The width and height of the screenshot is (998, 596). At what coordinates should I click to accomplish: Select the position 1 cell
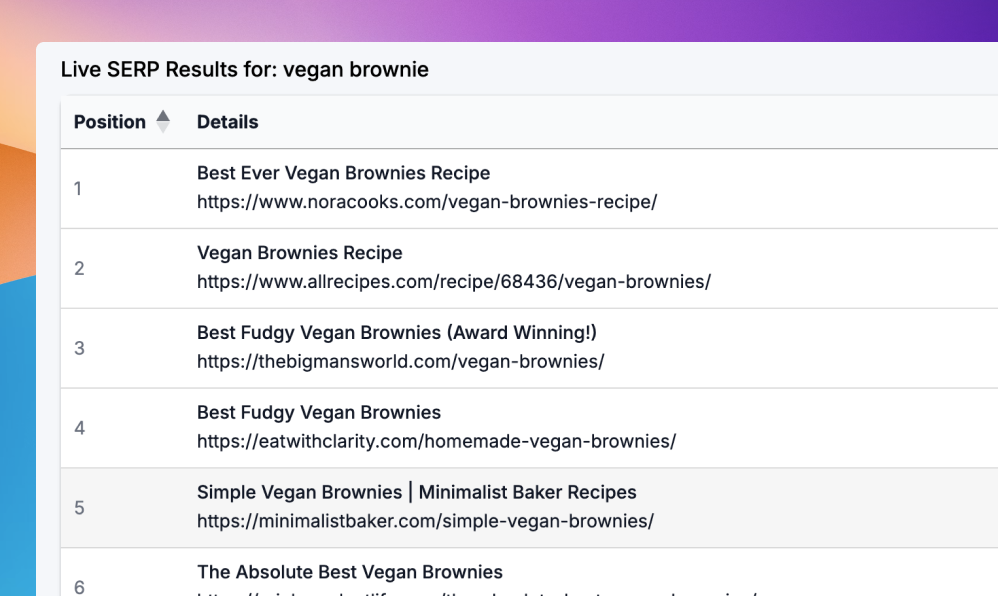tap(79, 188)
